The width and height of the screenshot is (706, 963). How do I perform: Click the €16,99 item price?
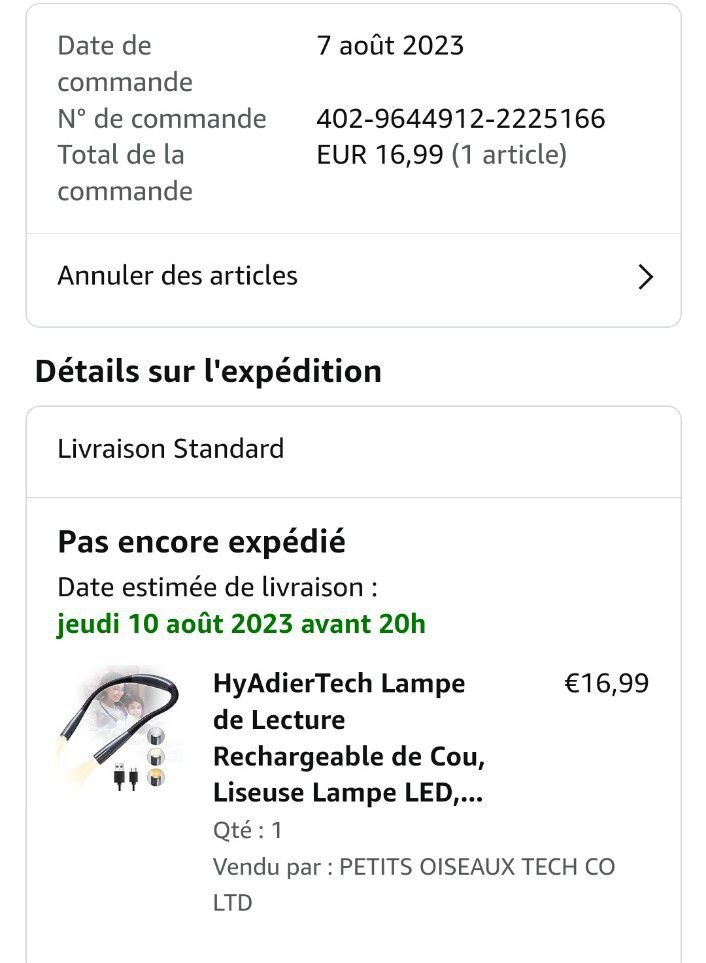tap(606, 684)
